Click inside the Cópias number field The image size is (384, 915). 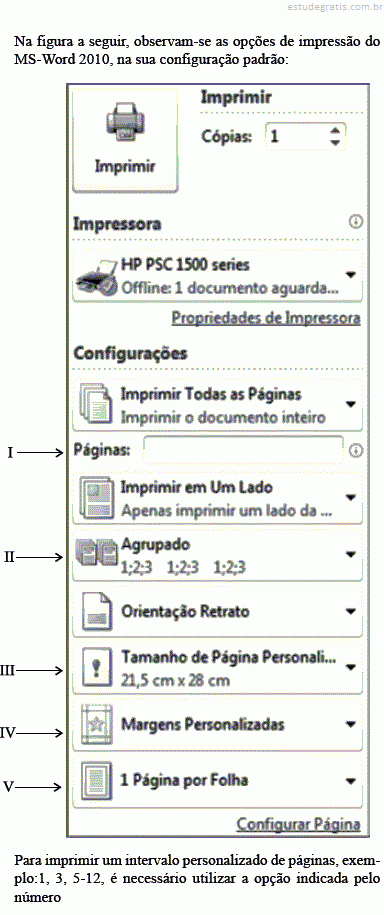(x=296, y=137)
